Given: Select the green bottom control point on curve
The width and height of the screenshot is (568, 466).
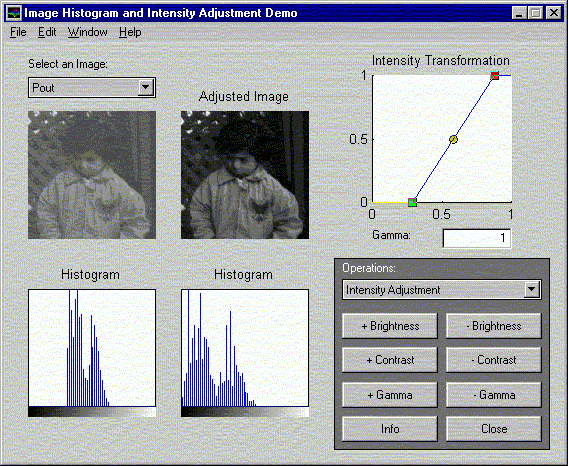Looking at the screenshot, I should click(412, 202).
